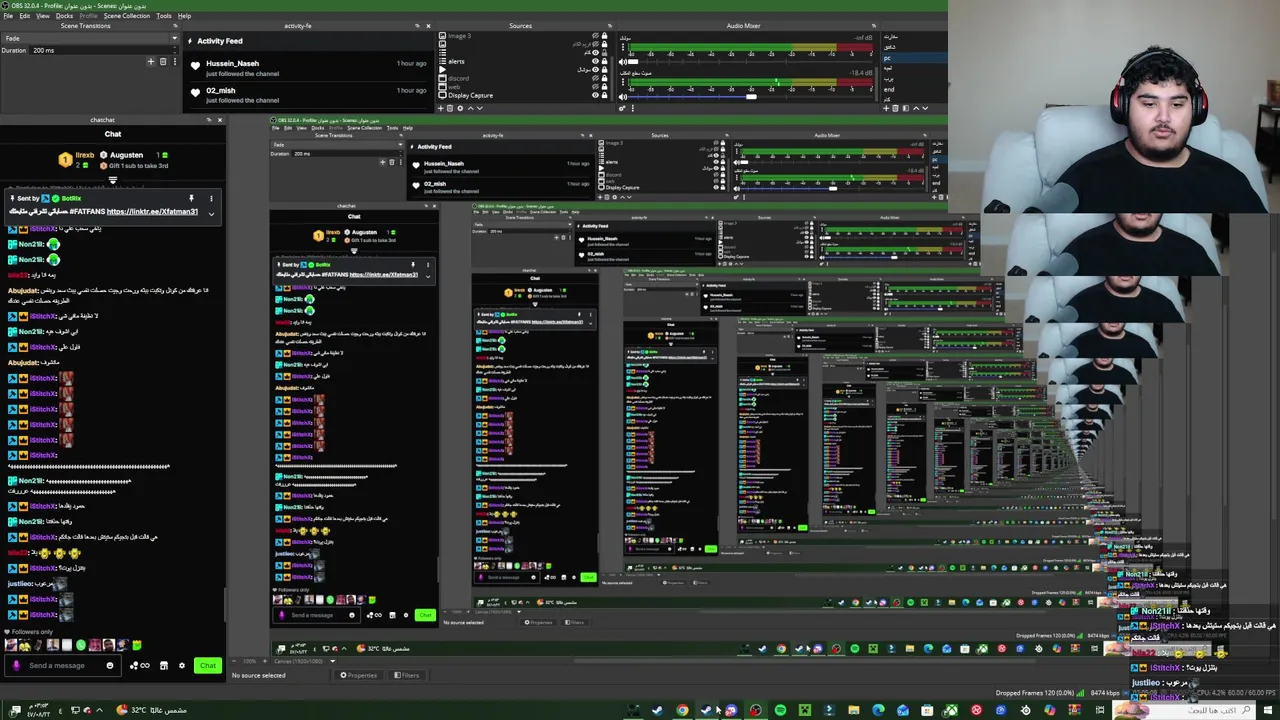Open the Help menu
The image size is (1280, 720).
pyautogui.click(x=185, y=16)
